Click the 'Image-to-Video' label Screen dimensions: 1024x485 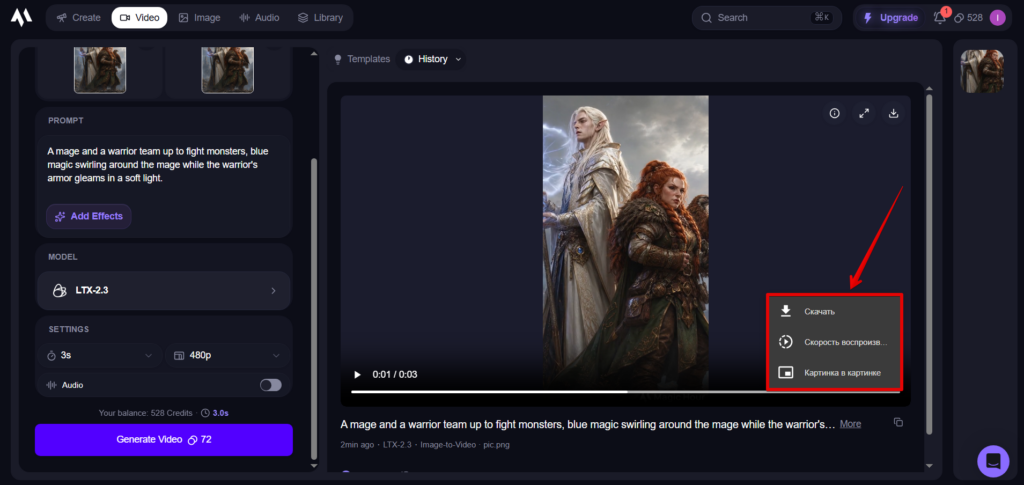point(447,445)
